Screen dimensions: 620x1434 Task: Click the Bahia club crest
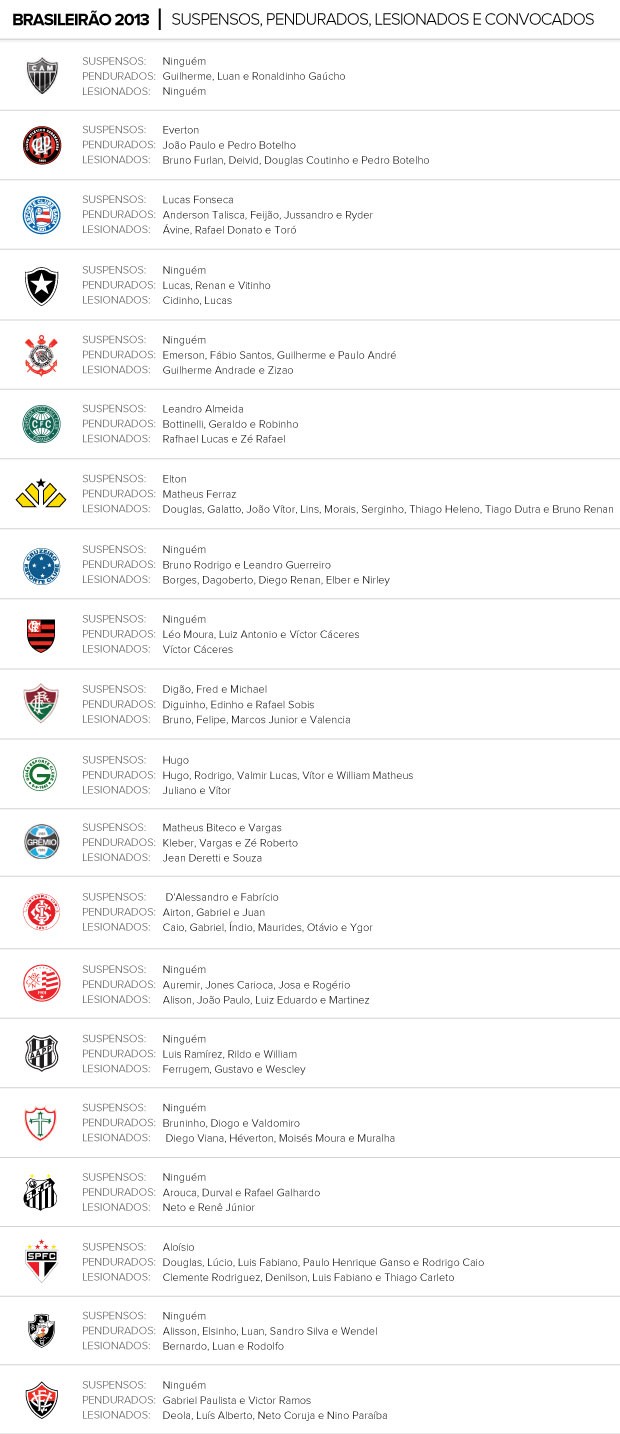click(42, 215)
